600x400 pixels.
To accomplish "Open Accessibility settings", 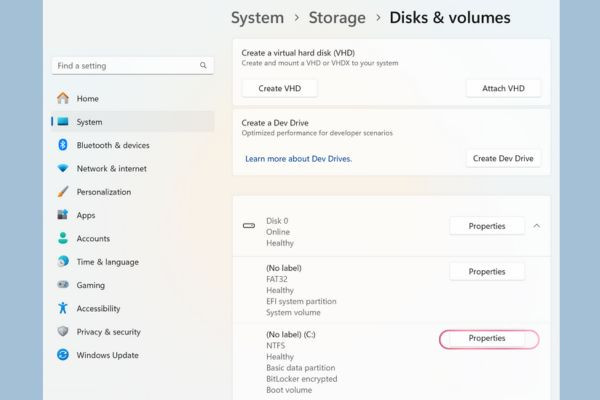I will coord(132,309).
